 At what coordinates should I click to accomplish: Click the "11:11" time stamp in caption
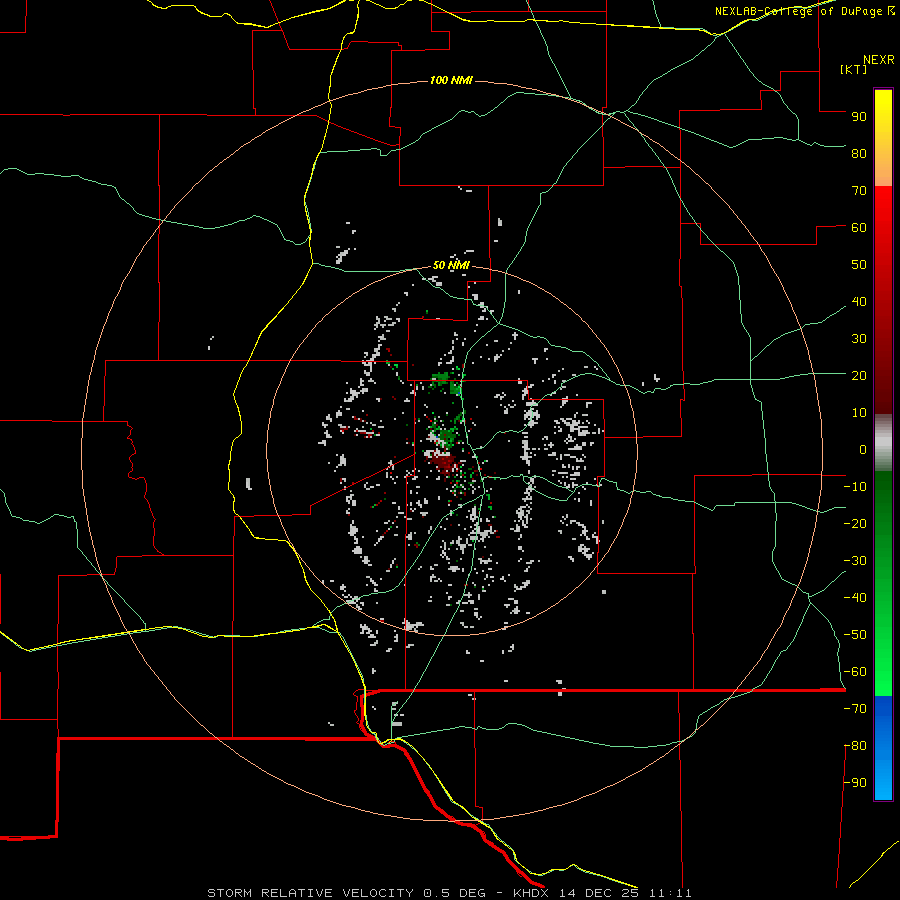[x=670, y=893]
